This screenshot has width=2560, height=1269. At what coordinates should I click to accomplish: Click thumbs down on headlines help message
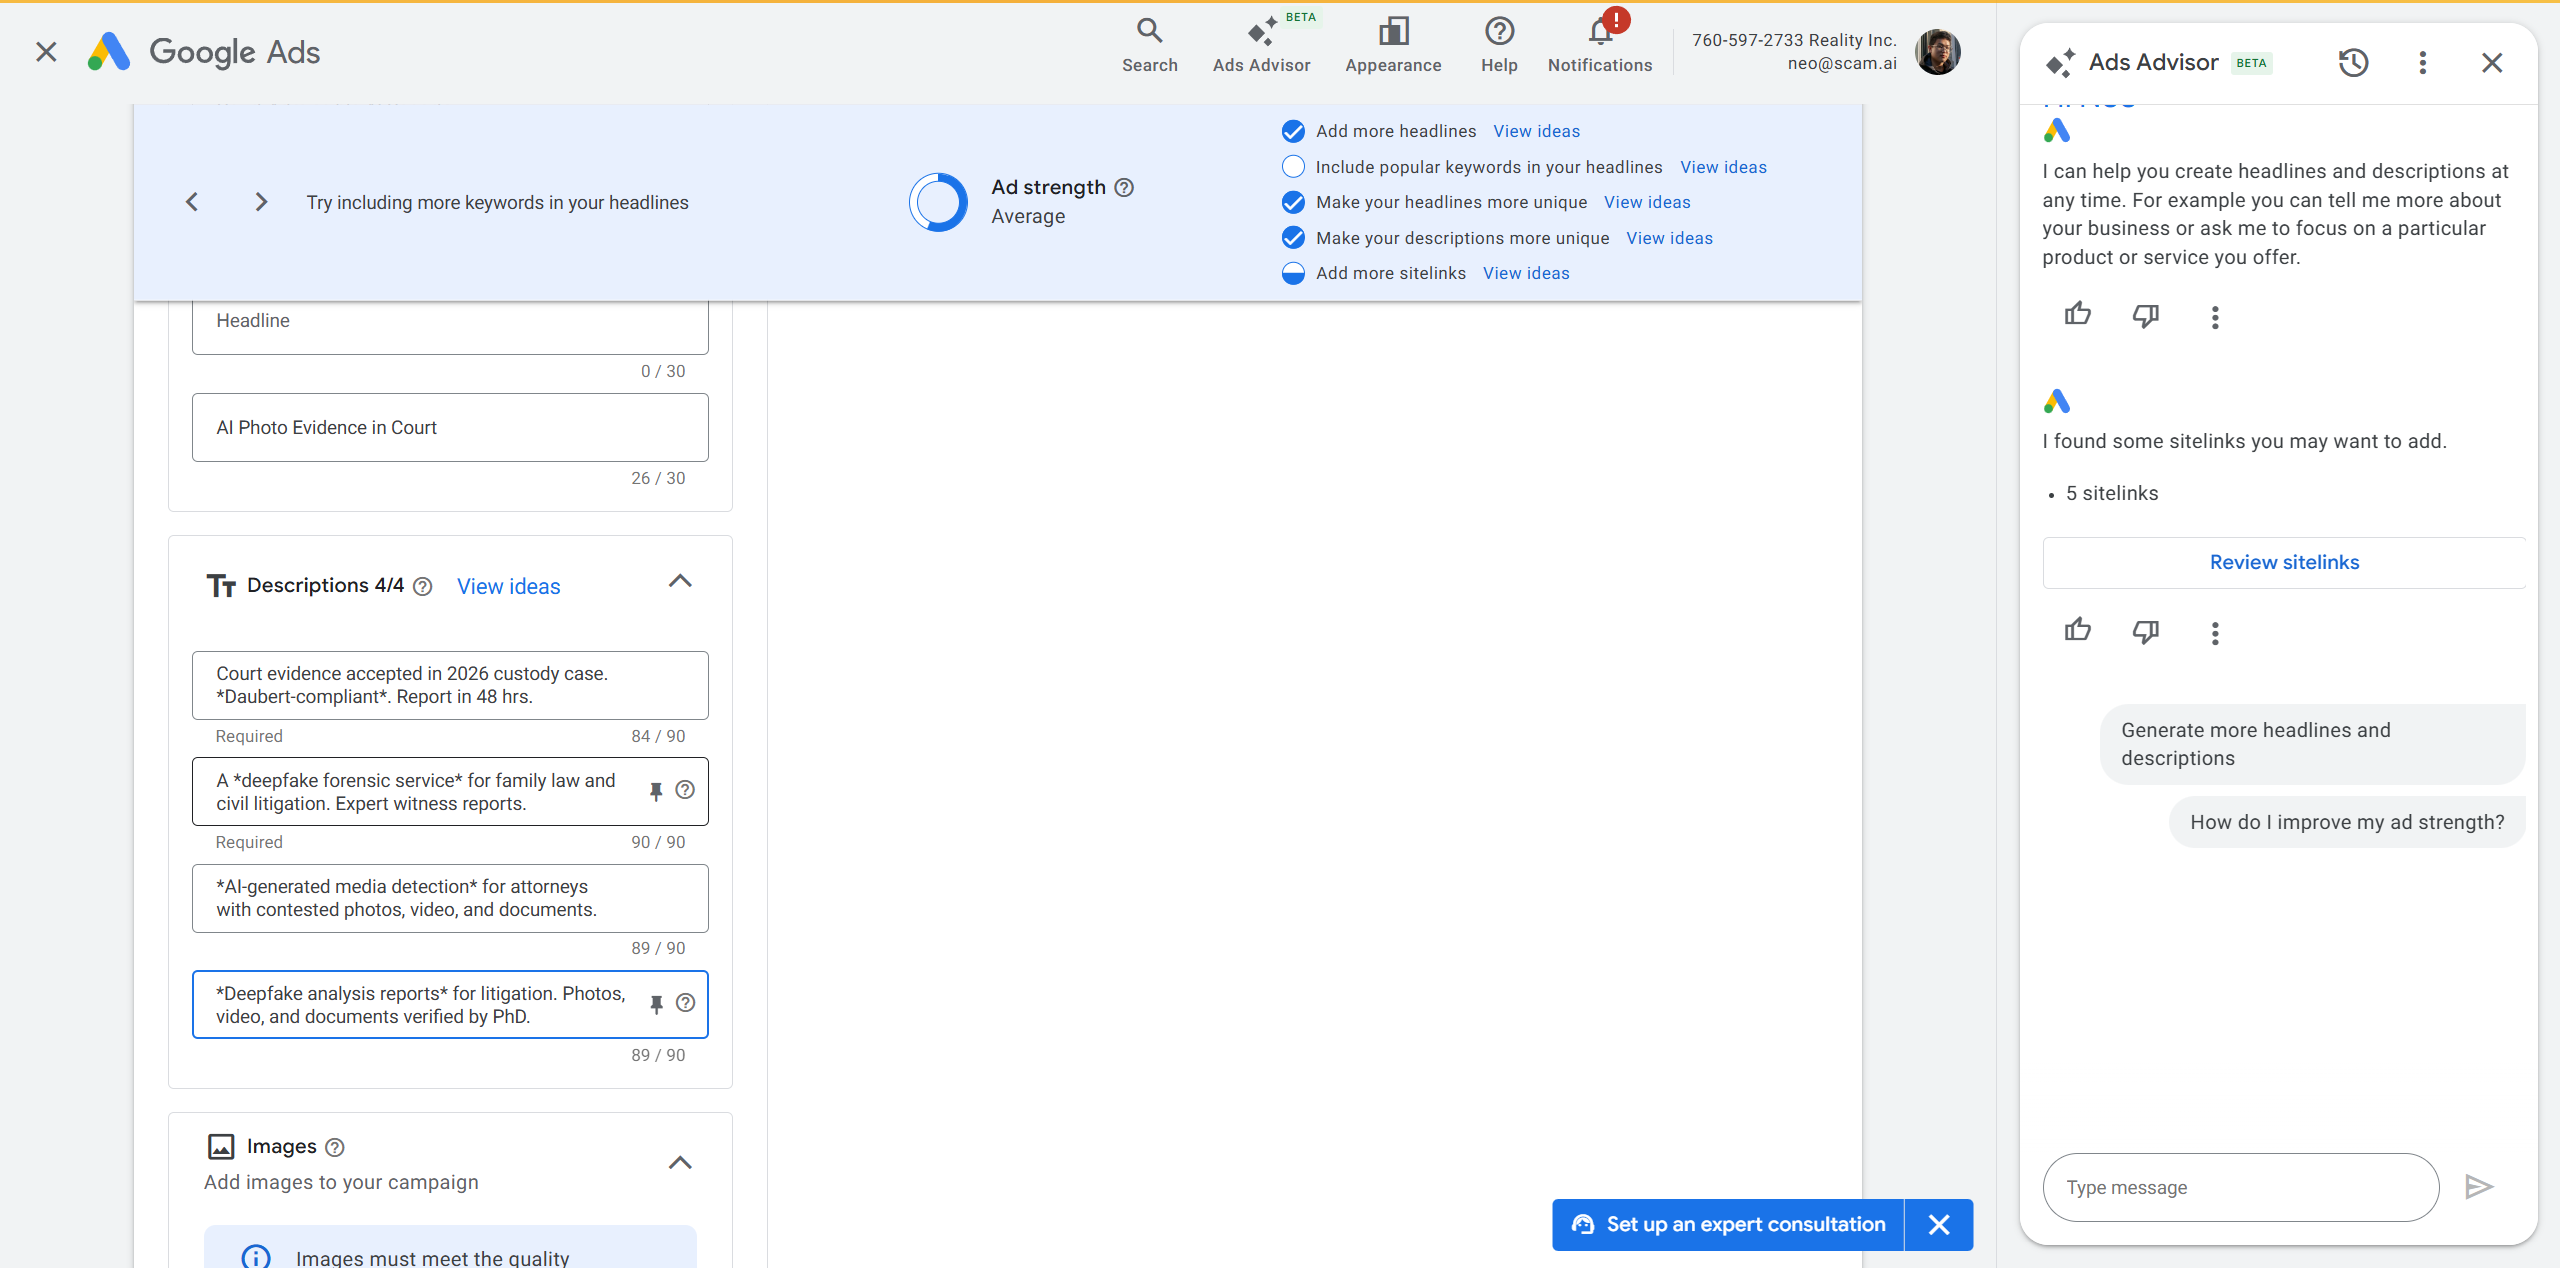click(2145, 316)
